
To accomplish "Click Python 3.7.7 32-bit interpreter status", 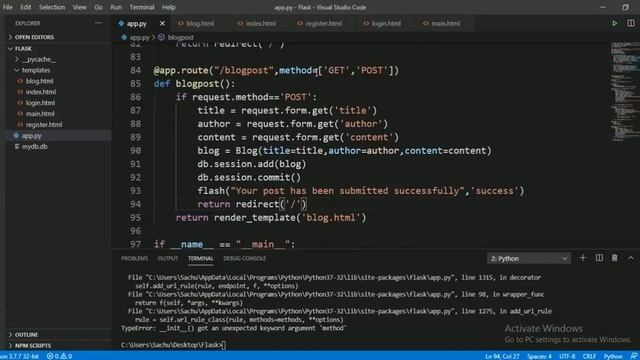I will tap(20, 356).
